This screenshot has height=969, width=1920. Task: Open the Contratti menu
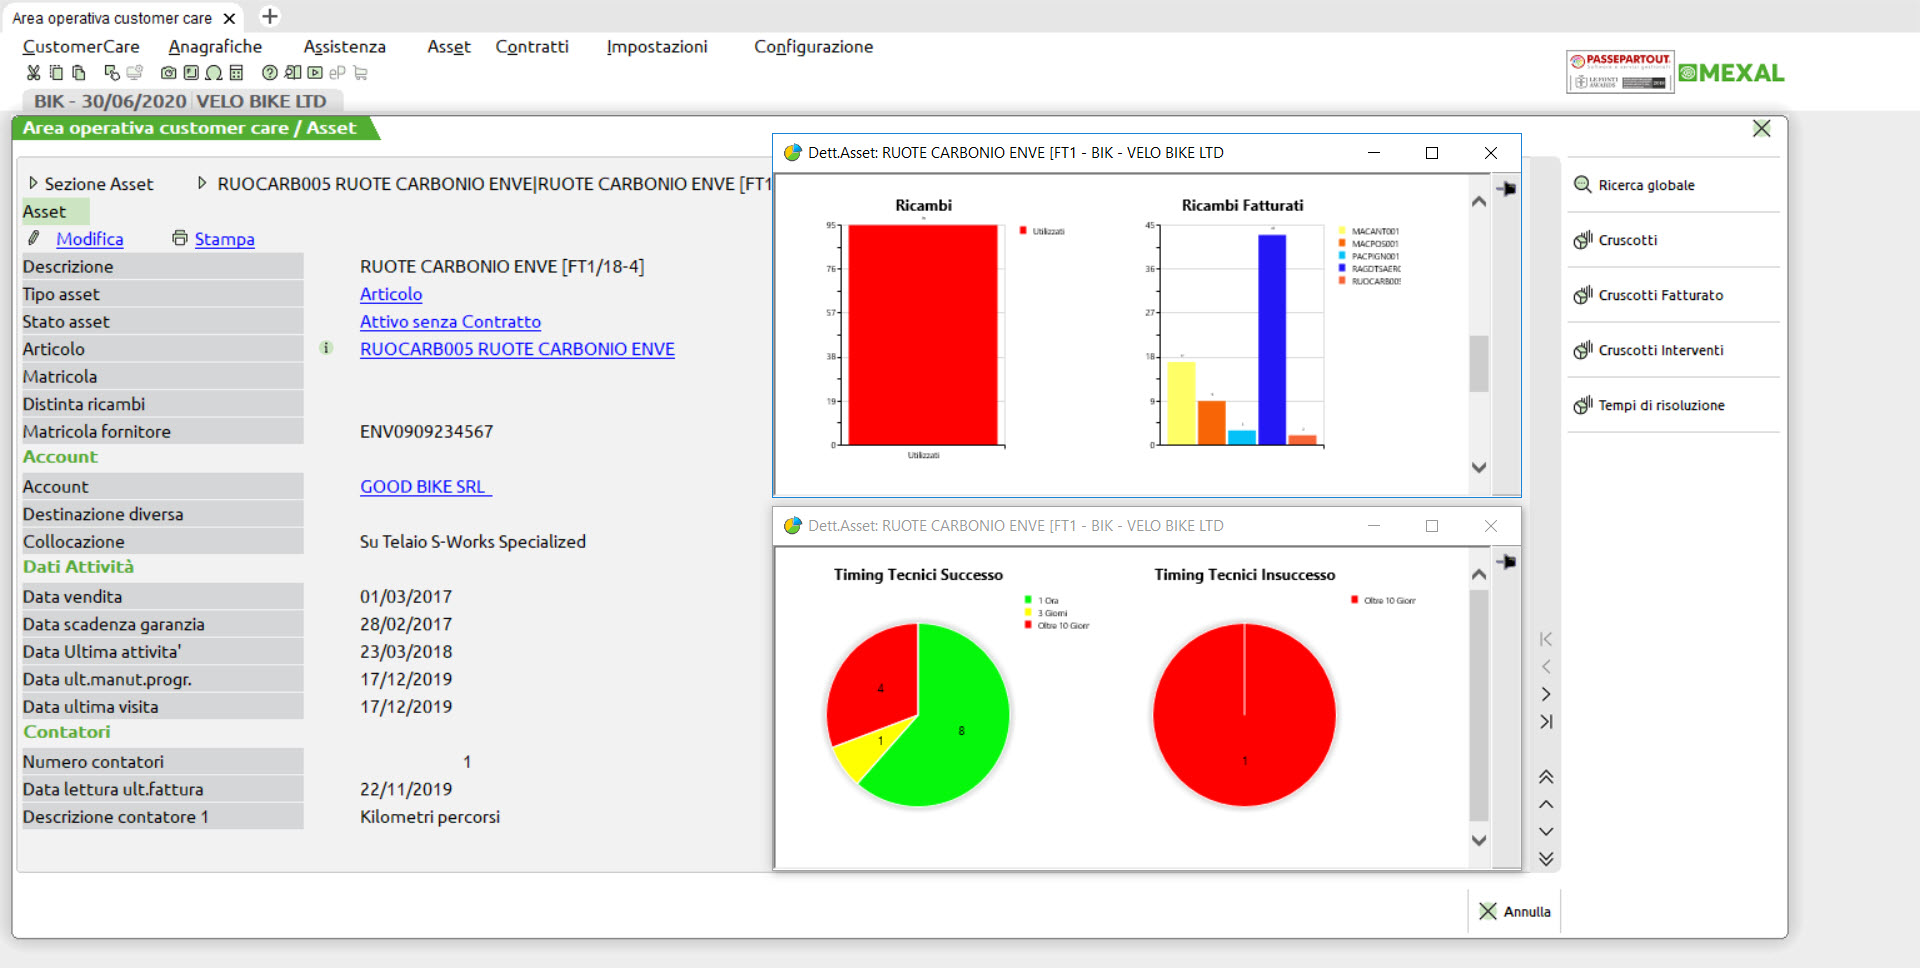[x=531, y=47]
